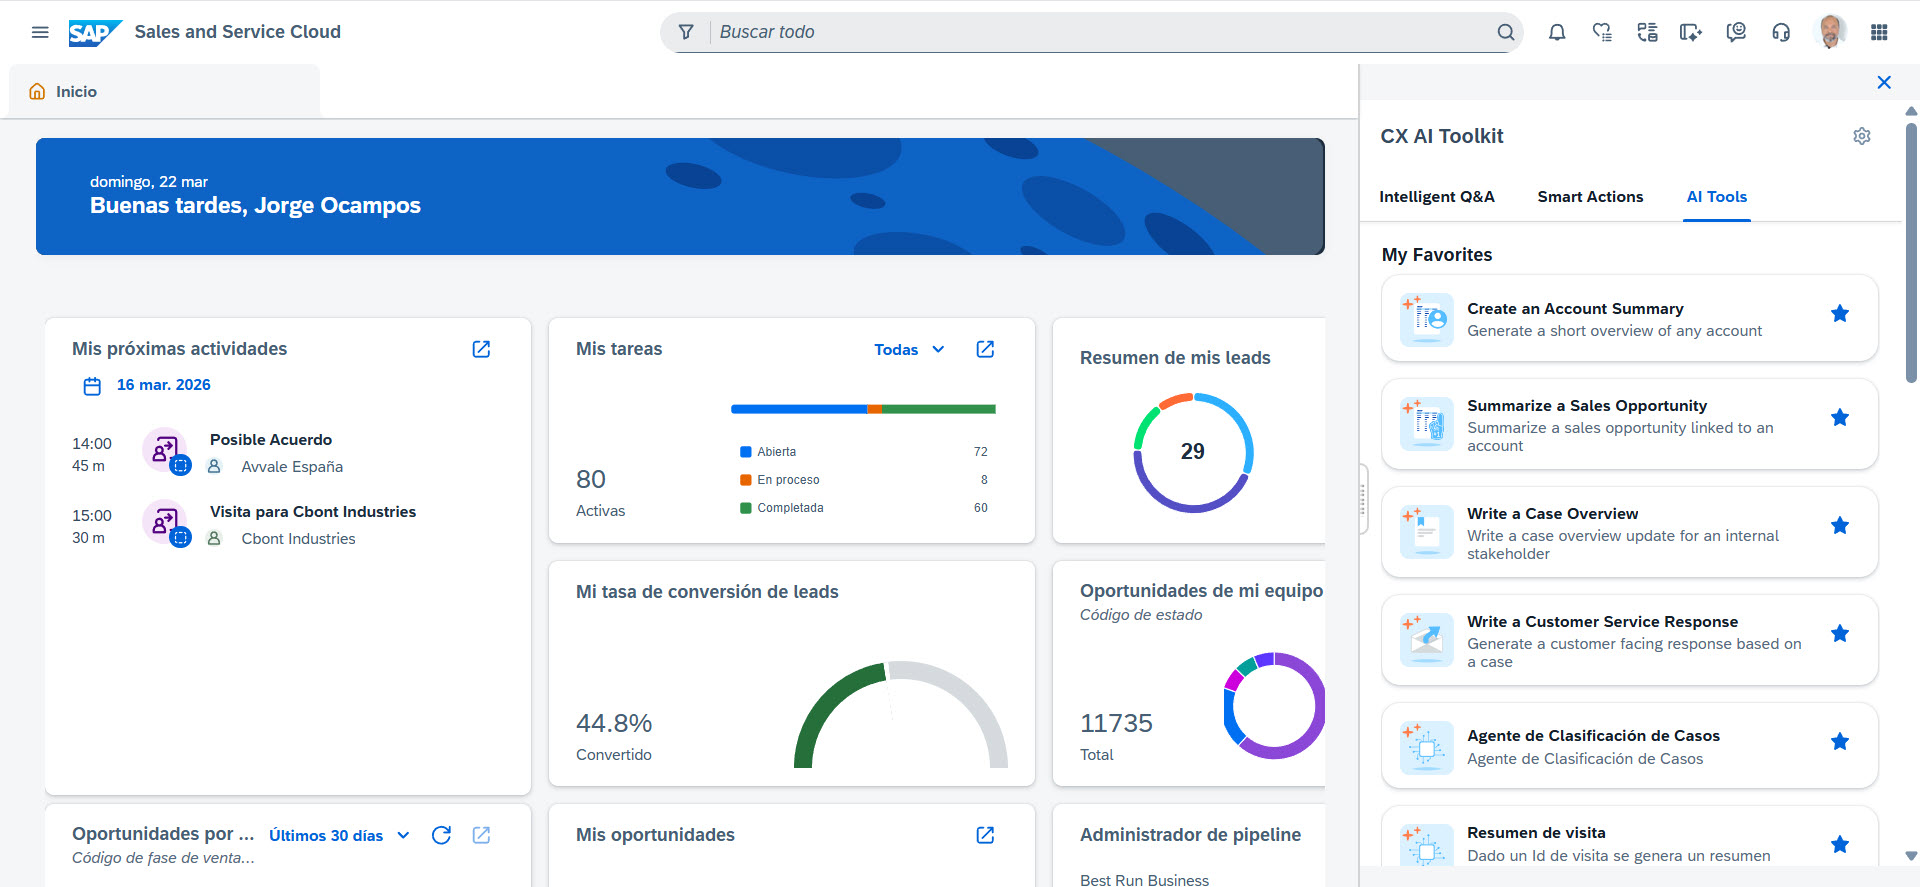Click the 16 mar. 2026 date link
The height and width of the screenshot is (887, 1920).
tap(163, 385)
